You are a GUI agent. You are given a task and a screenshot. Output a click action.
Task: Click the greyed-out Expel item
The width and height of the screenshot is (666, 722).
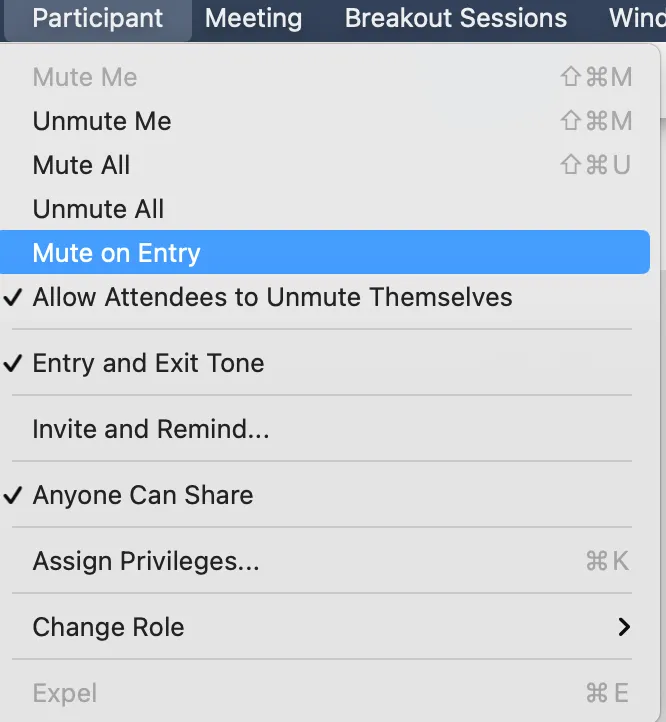(x=65, y=693)
